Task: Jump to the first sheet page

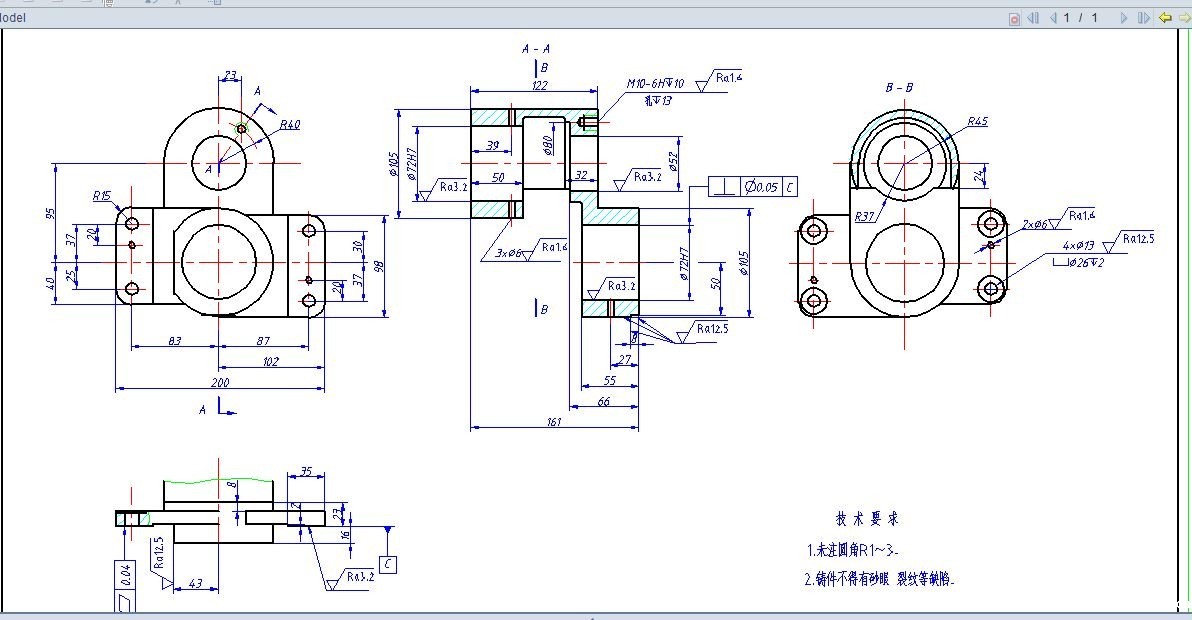Action: (1033, 18)
